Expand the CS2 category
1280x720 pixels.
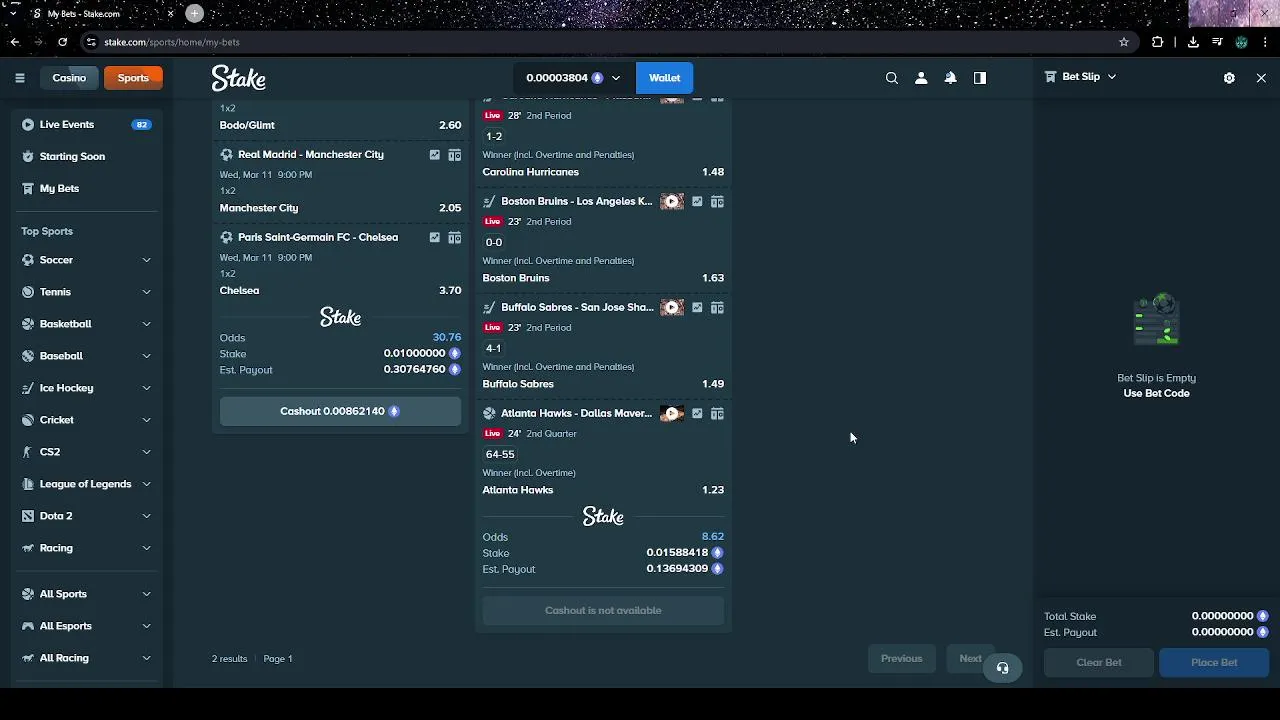click(146, 452)
